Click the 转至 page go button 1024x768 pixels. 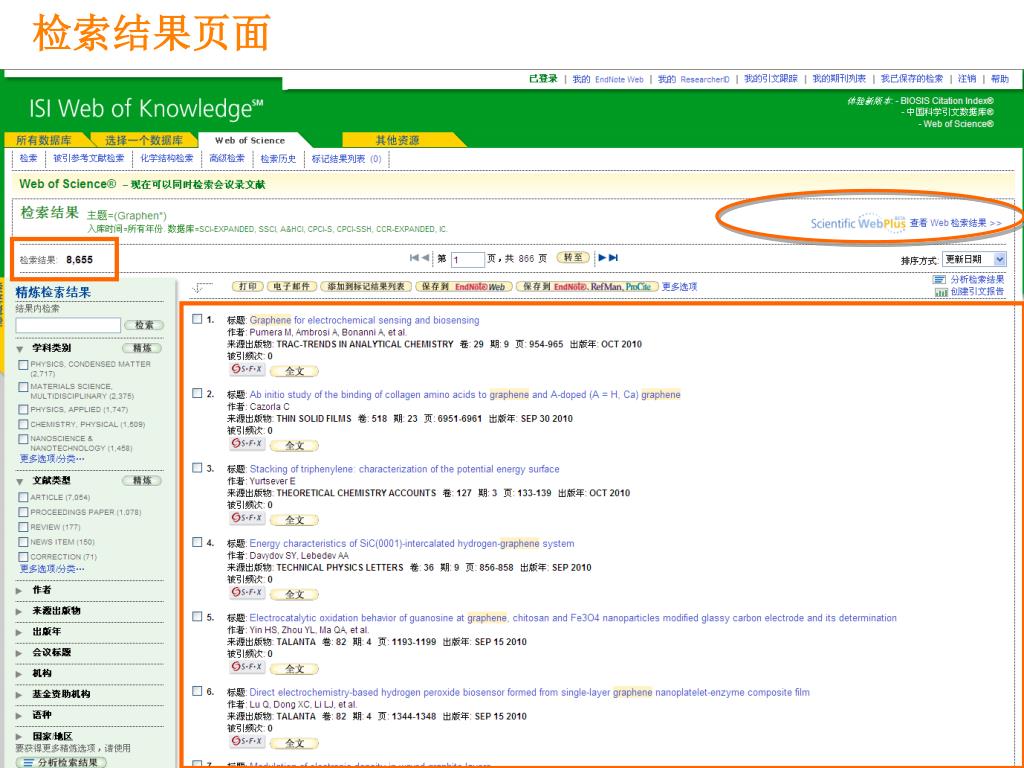pos(573,257)
